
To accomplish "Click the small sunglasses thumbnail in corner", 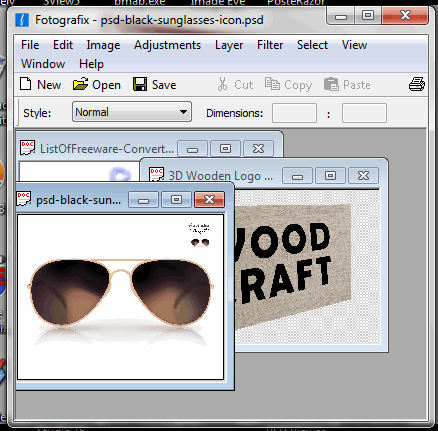I will tap(200, 242).
